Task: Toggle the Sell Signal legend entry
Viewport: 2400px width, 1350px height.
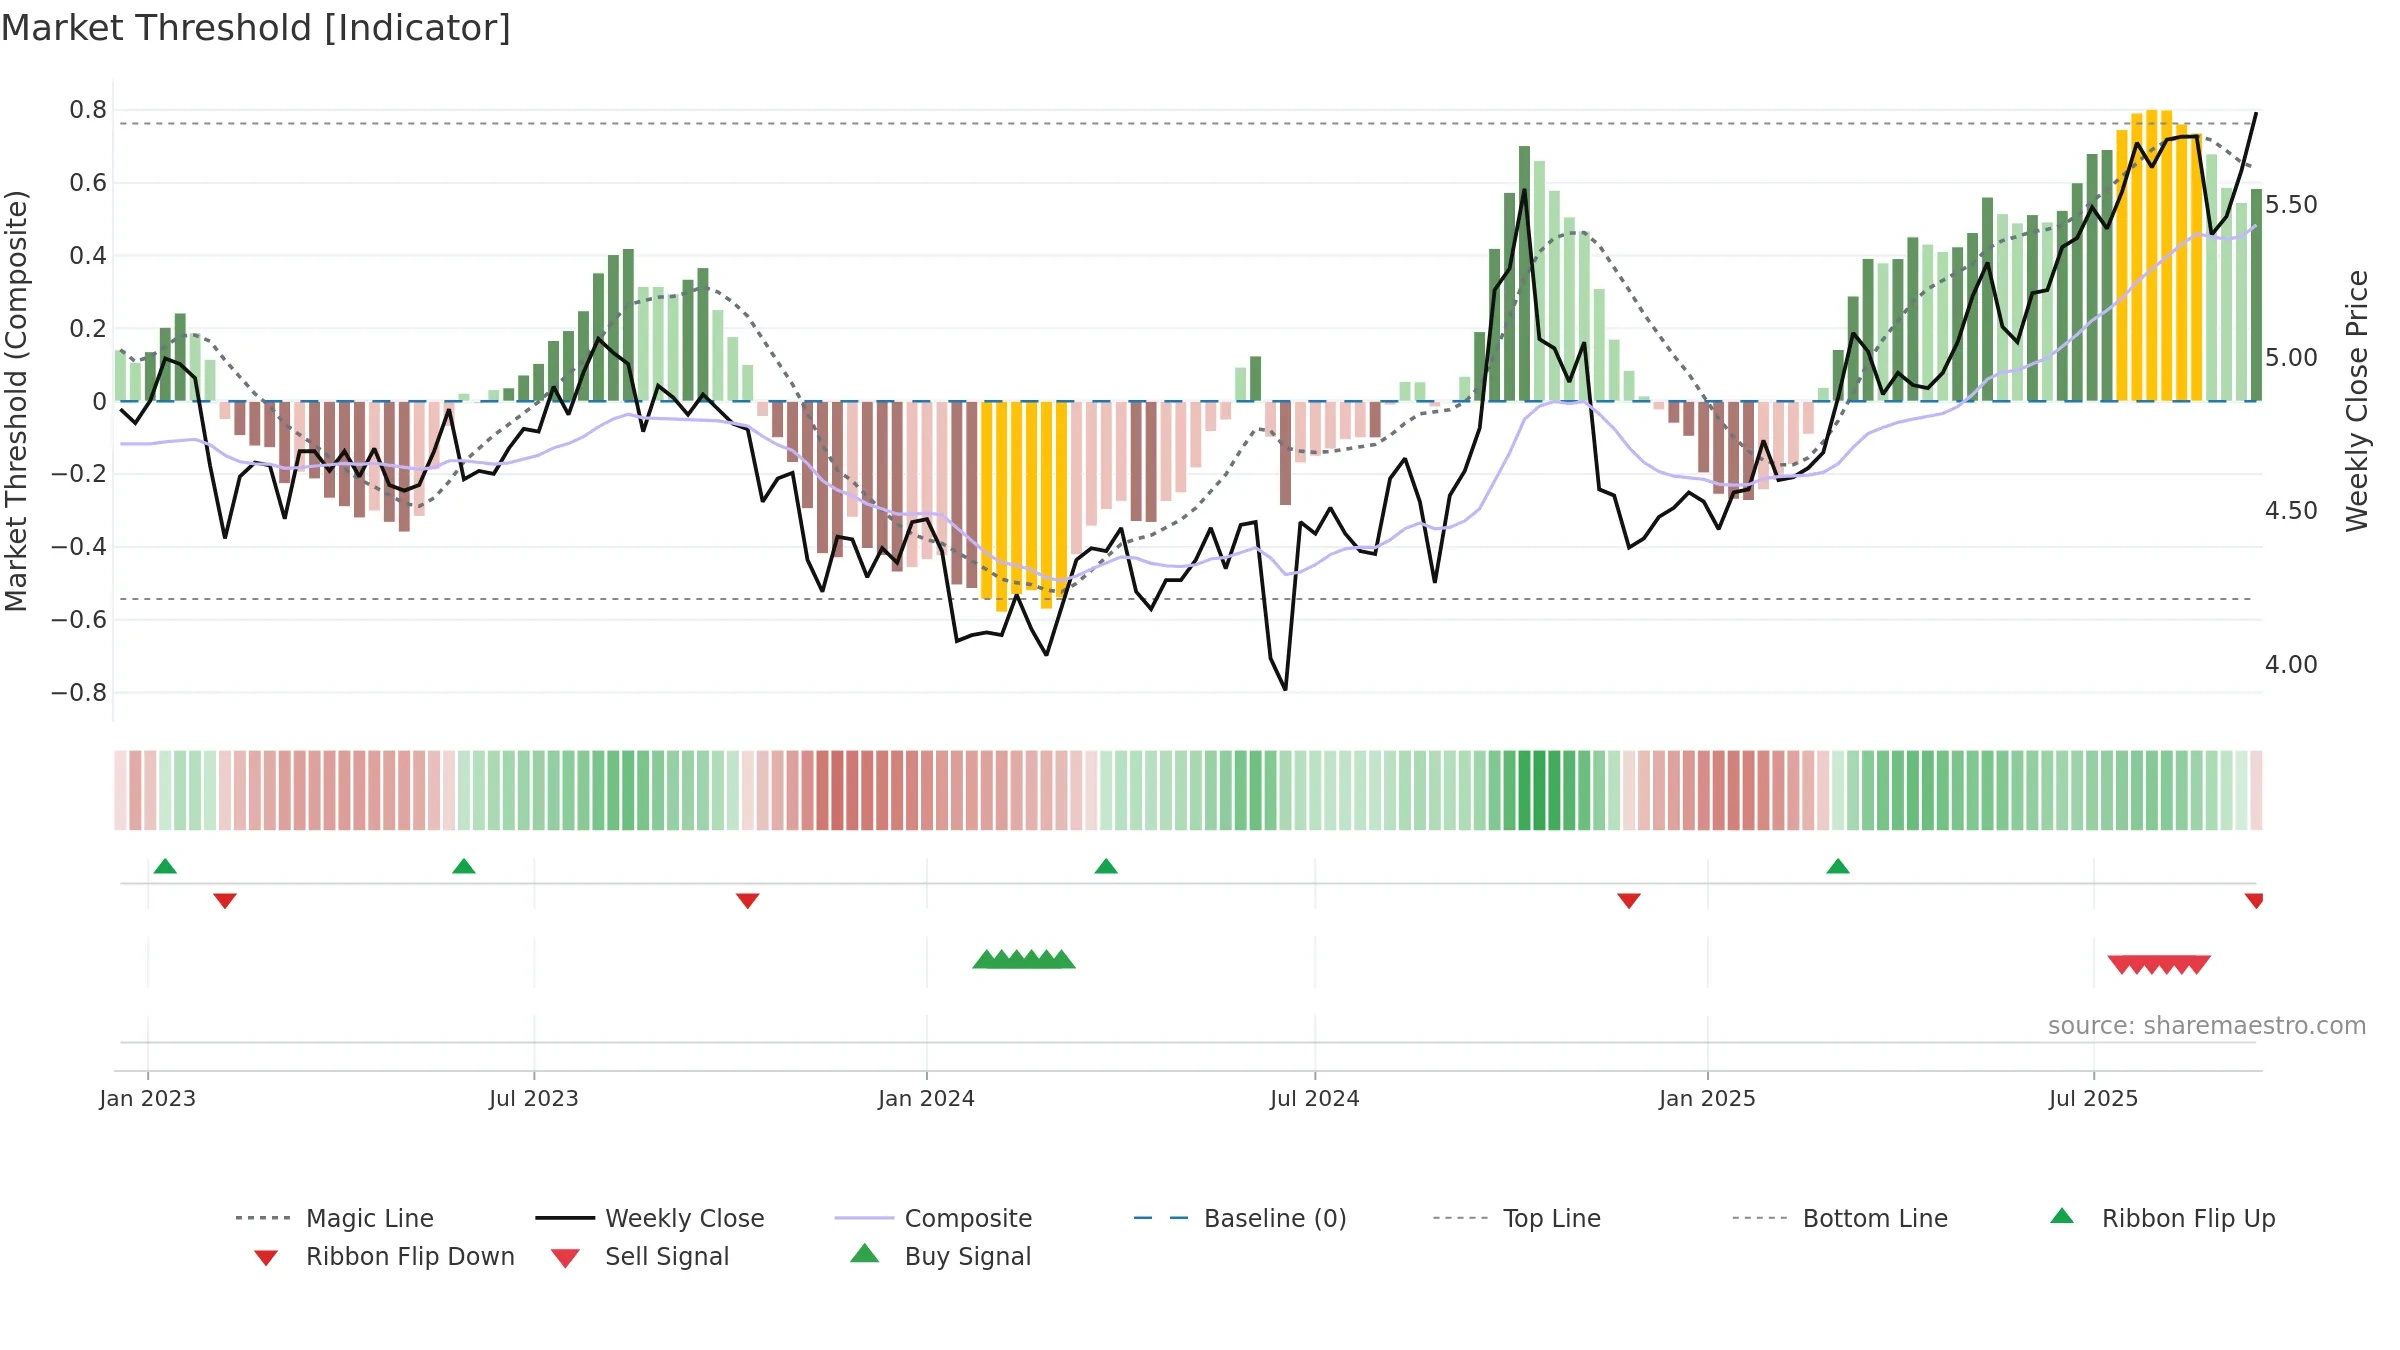Action: point(640,1256)
